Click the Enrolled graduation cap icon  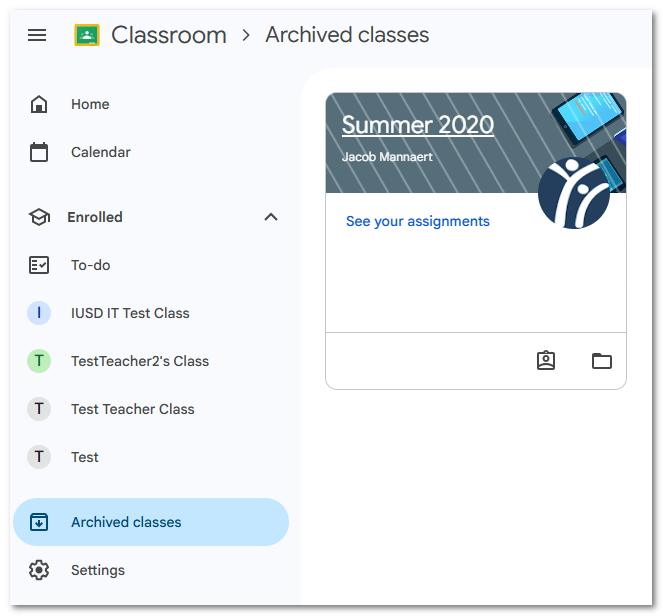pyautogui.click(x=39, y=217)
